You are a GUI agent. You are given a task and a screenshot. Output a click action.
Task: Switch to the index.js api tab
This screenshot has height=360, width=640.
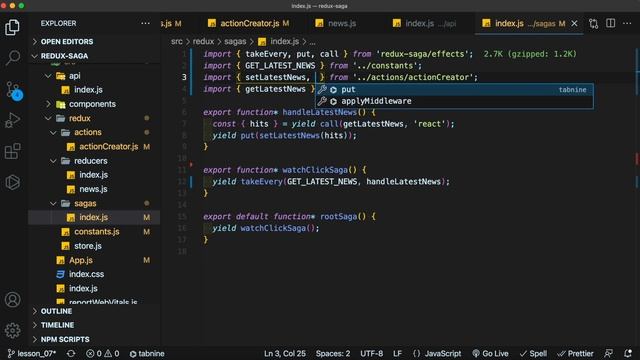coord(425,24)
